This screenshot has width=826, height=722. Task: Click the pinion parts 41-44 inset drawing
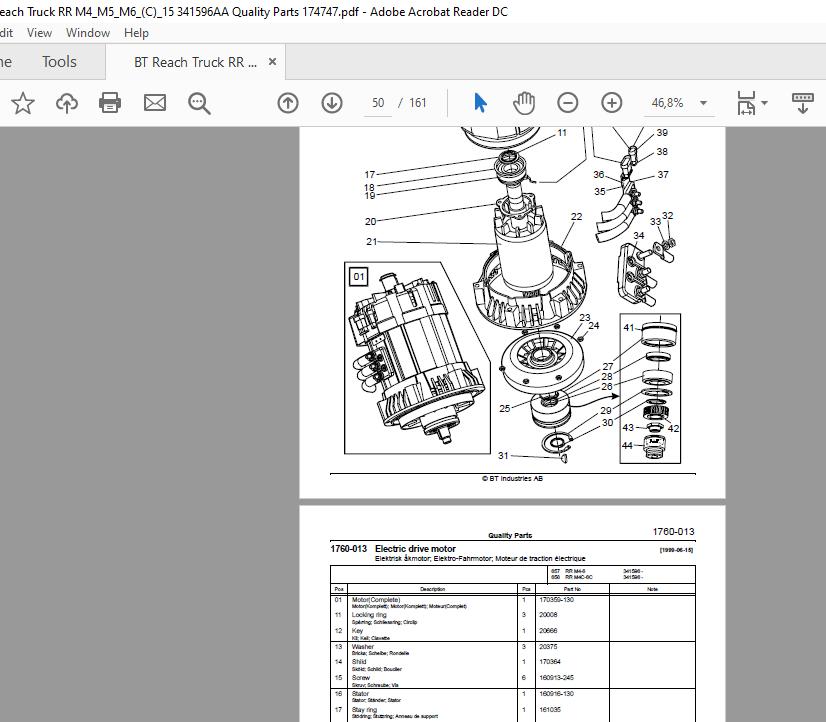650,389
